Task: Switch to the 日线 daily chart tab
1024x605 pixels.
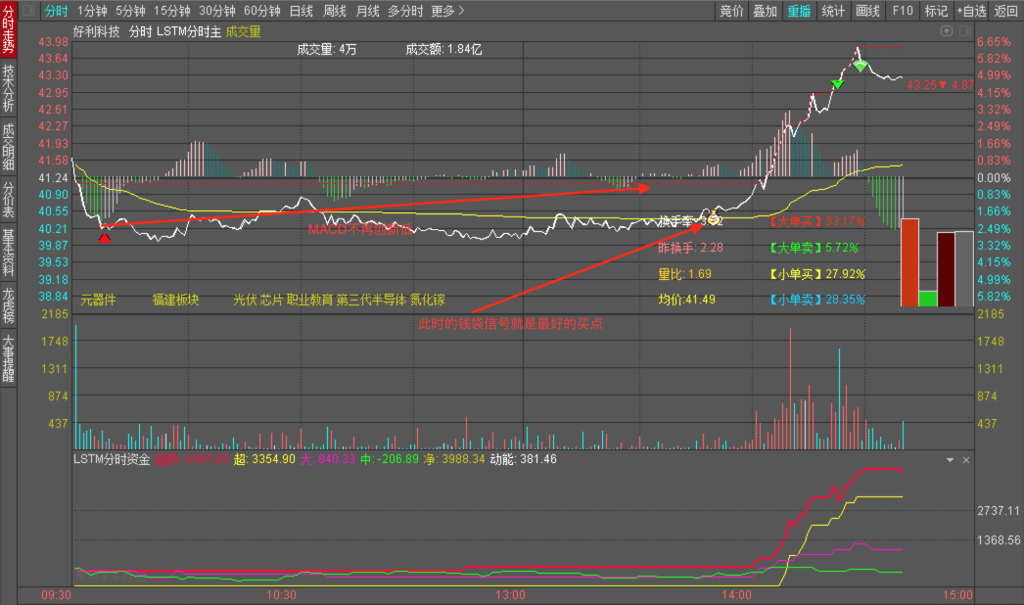Action: [x=300, y=11]
